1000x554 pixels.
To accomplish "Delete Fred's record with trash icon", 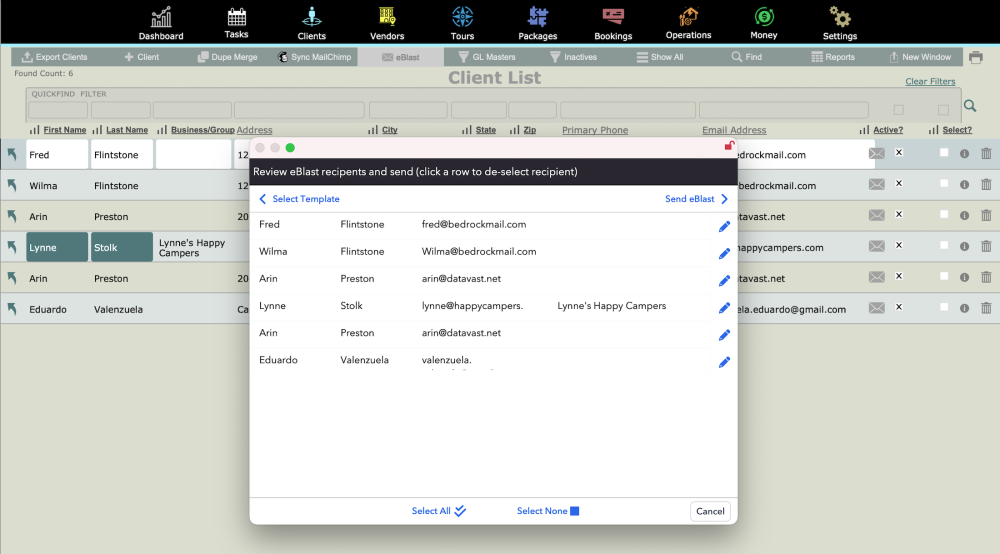I will [986, 153].
